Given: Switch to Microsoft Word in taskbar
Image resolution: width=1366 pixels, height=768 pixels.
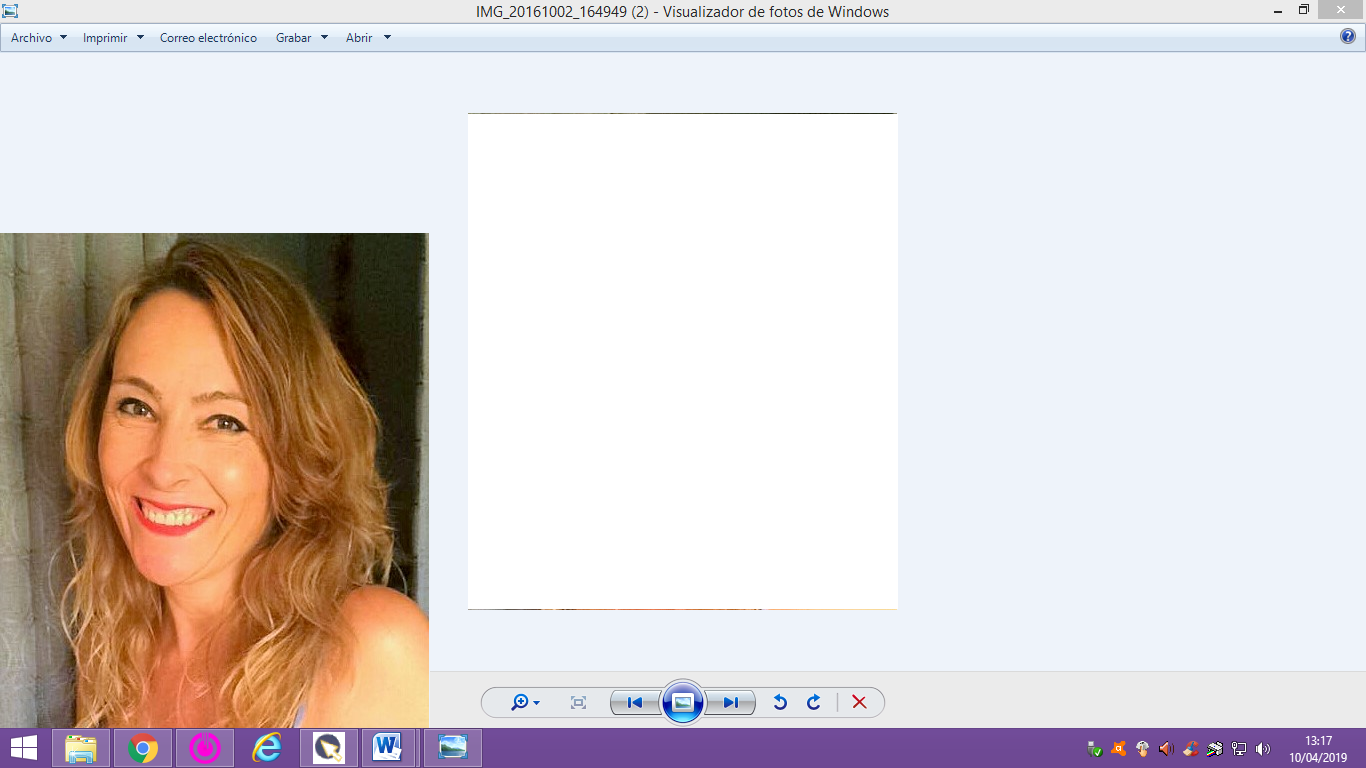Looking at the screenshot, I should pyautogui.click(x=387, y=748).
